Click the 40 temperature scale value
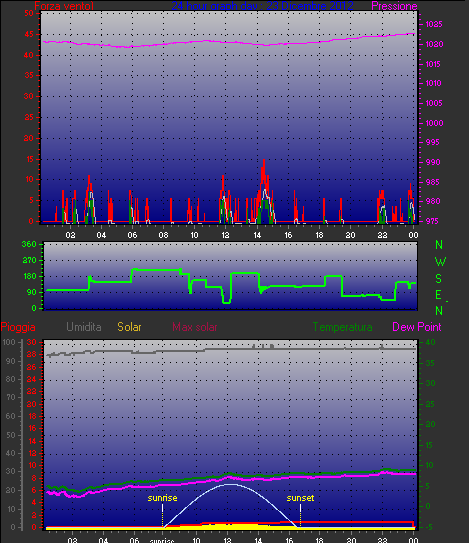 pyautogui.click(x=430, y=342)
